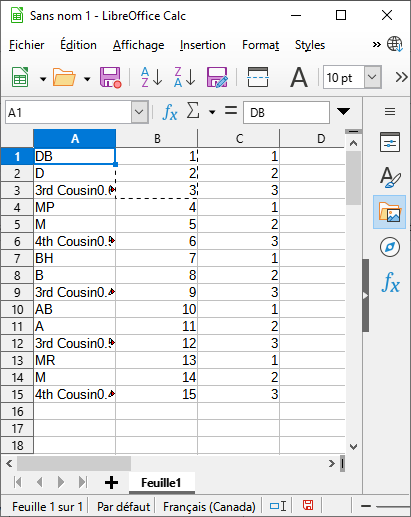This screenshot has width=411, height=517.
Task: Click the unsaved document status icon
Action: point(308,505)
